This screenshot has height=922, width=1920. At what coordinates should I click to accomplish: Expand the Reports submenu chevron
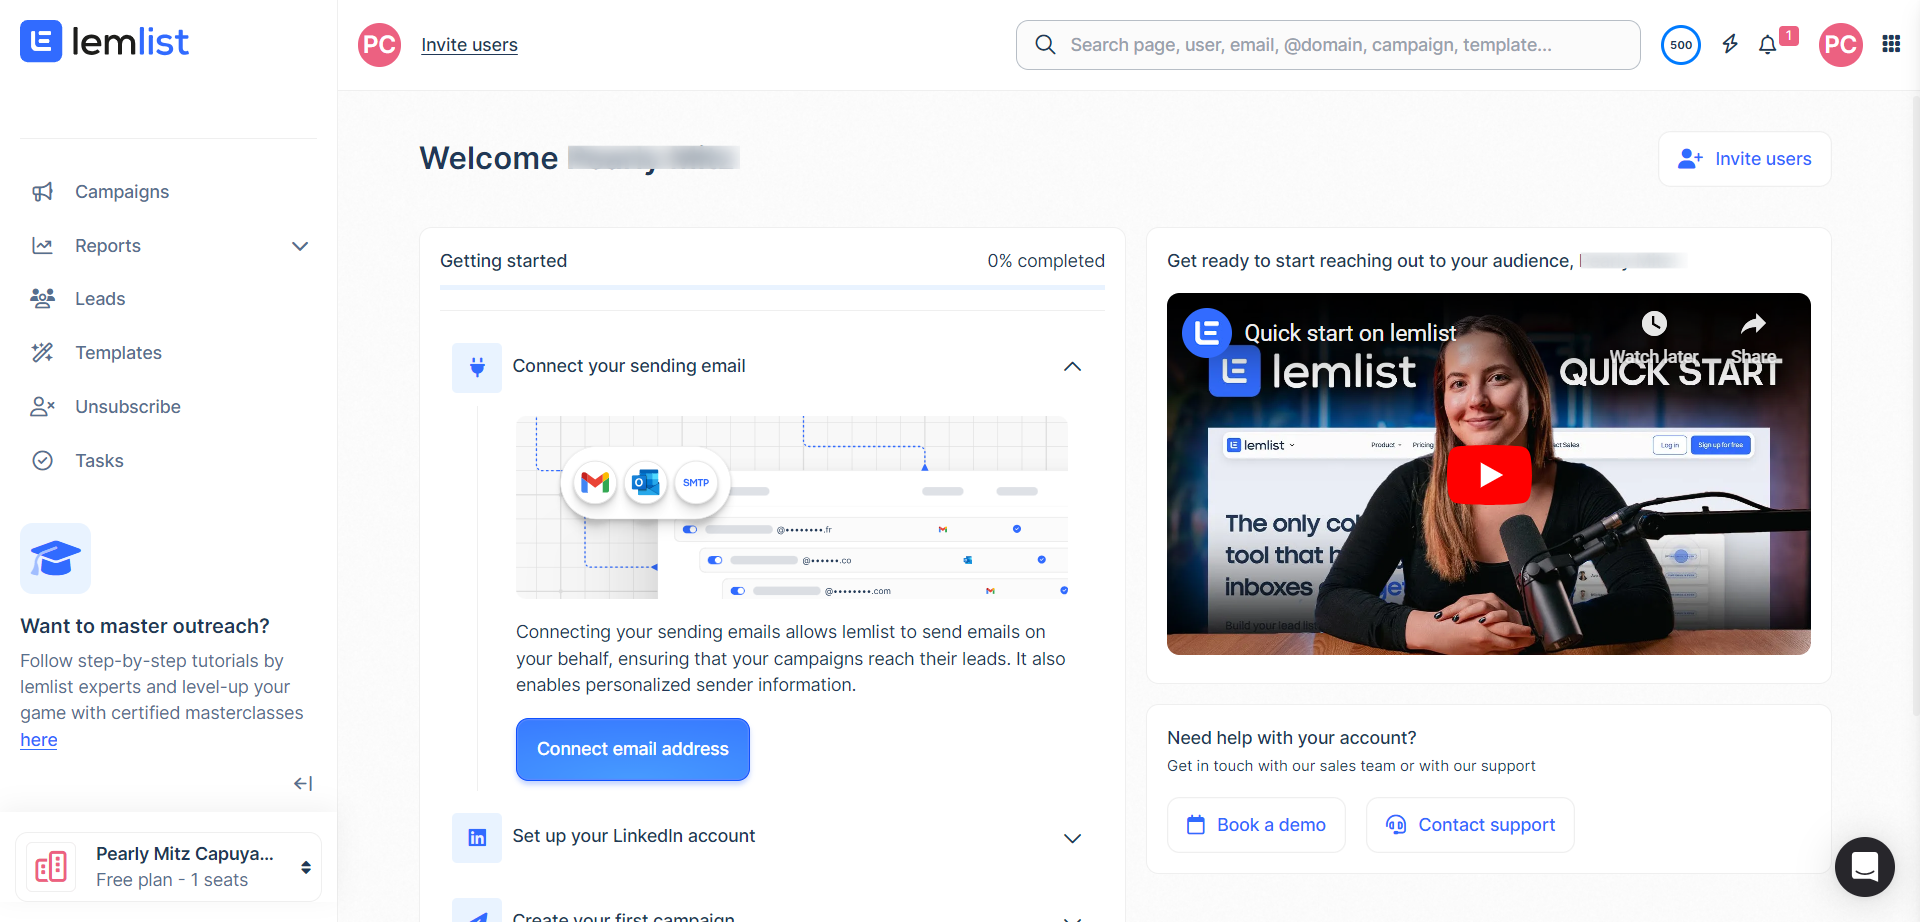click(300, 246)
